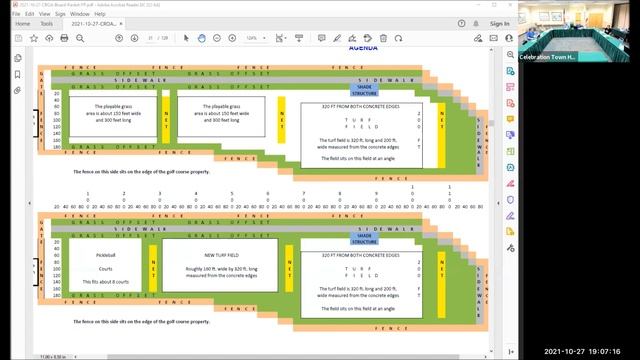The image size is (640, 360).
Task: Click the stamp tool icon
Action: [x=368, y=38]
